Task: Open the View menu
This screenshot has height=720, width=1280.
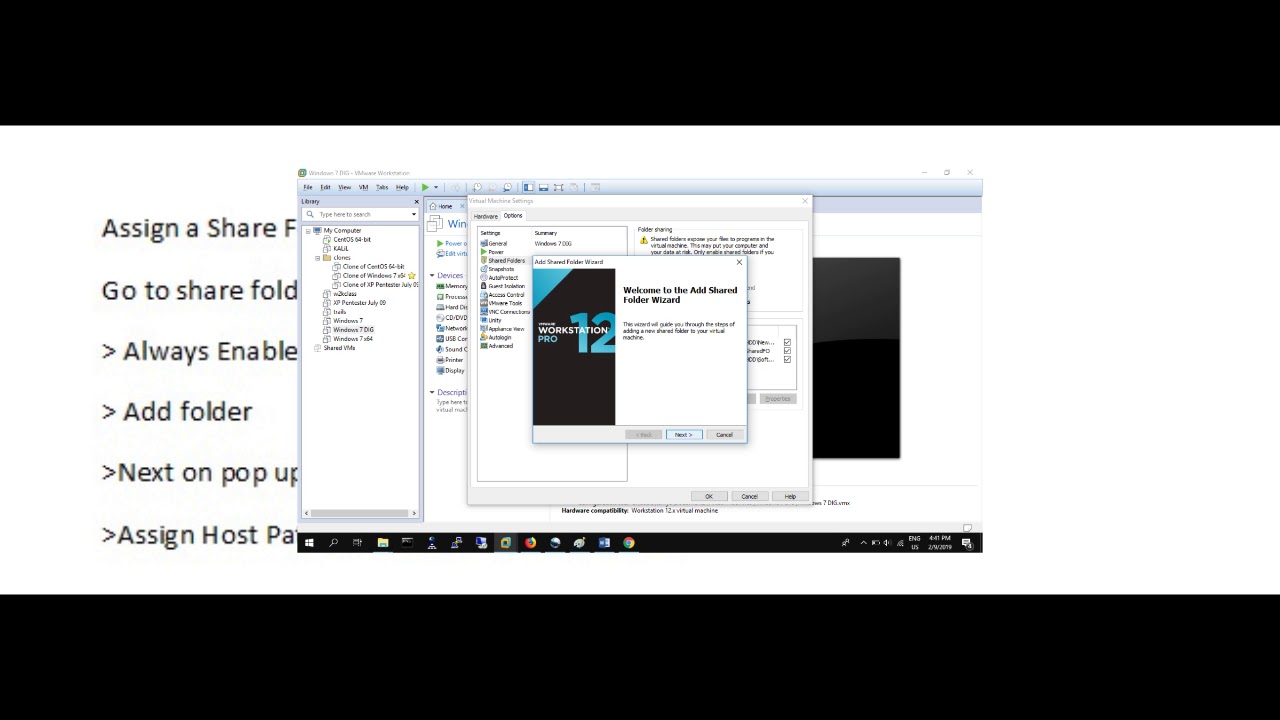Action: (344, 187)
